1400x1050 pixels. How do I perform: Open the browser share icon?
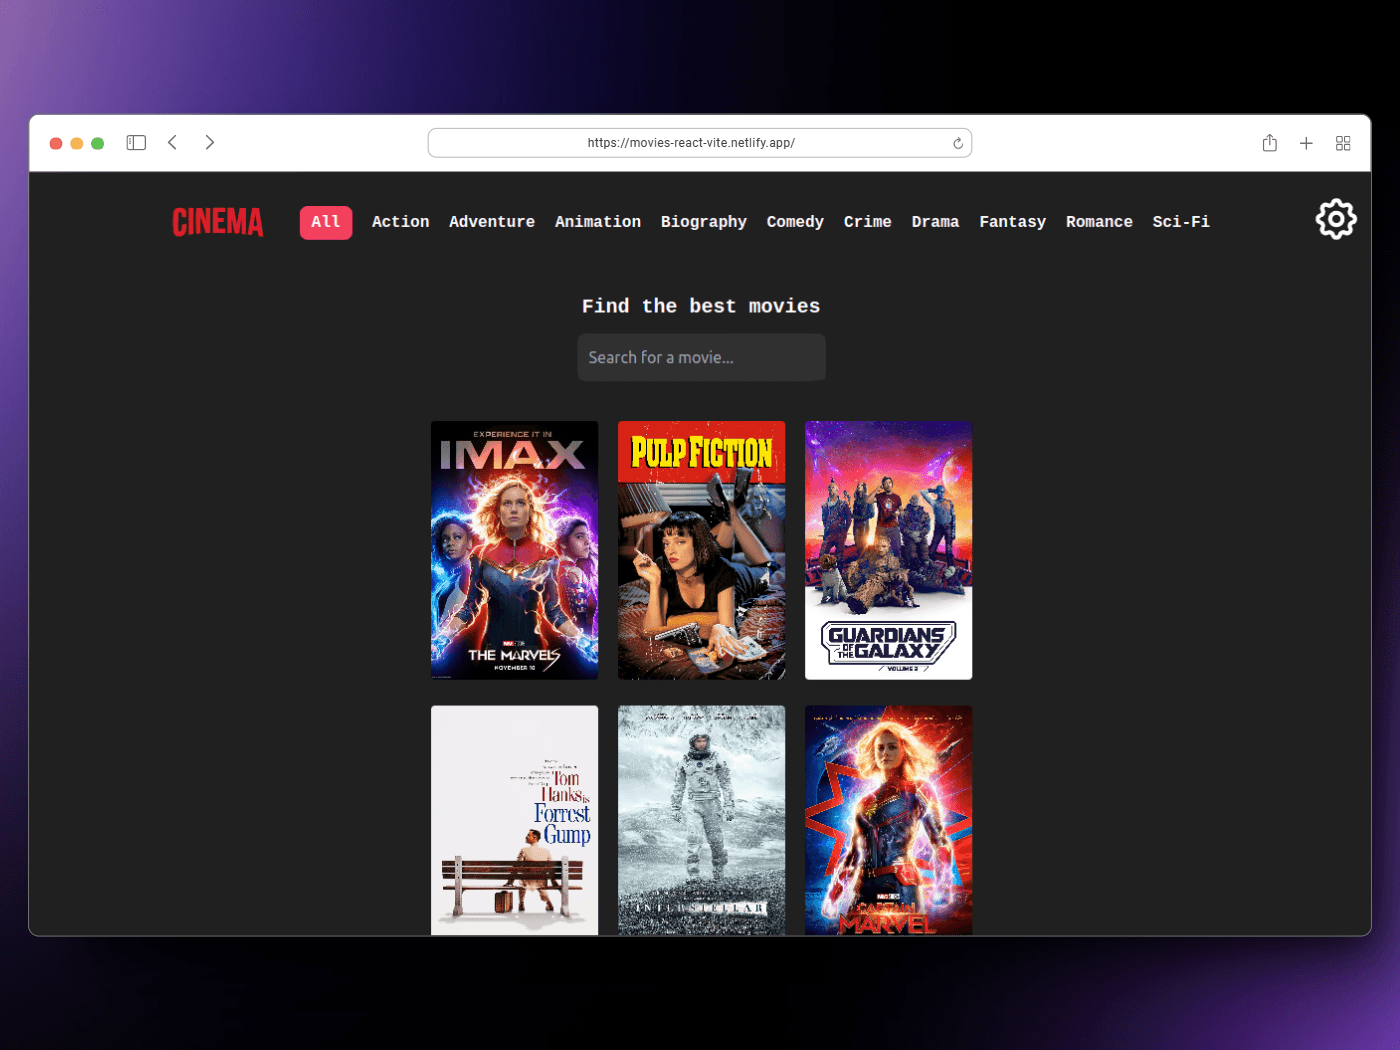tap(1270, 143)
